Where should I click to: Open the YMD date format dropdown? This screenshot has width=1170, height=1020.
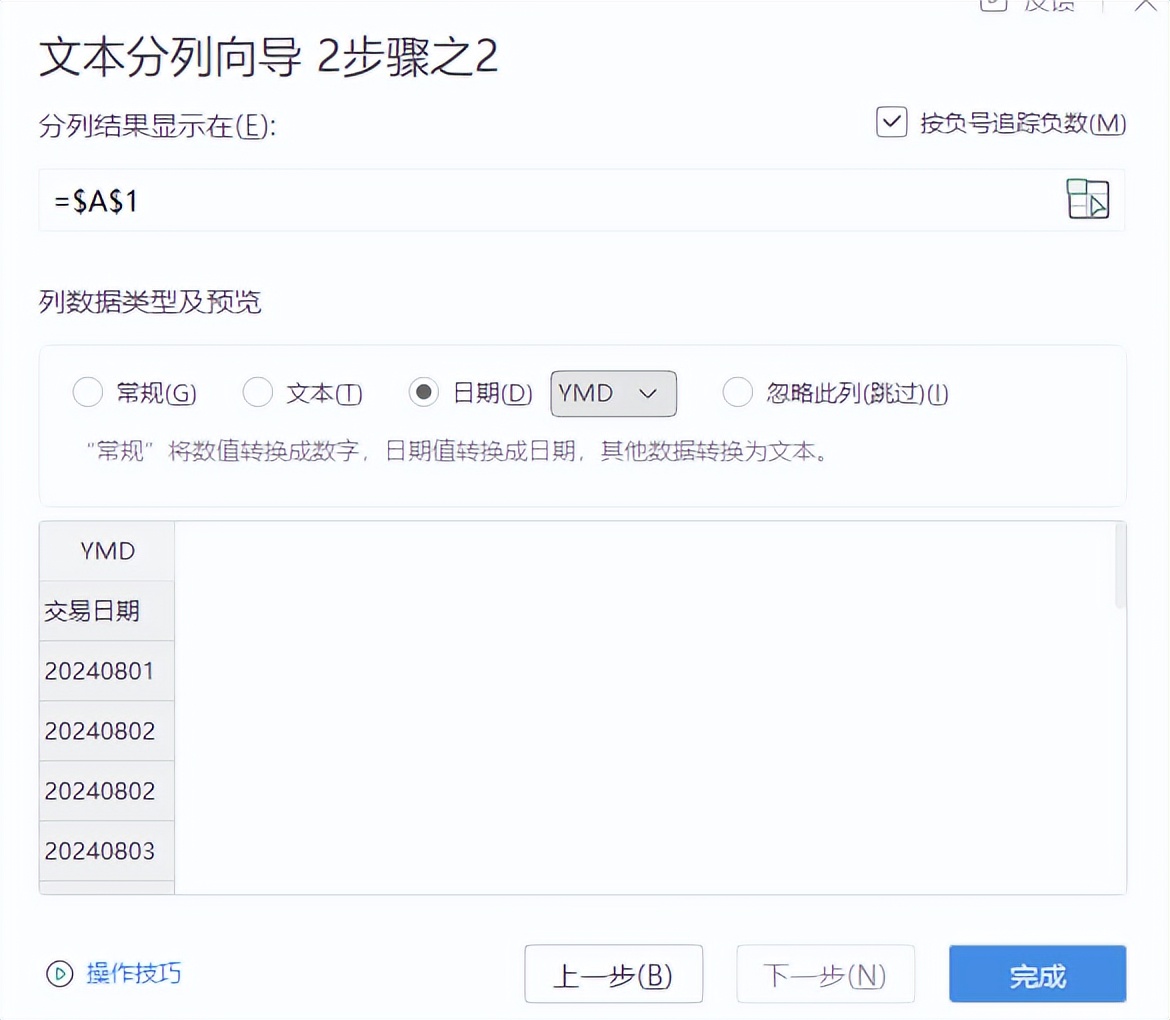click(x=613, y=393)
